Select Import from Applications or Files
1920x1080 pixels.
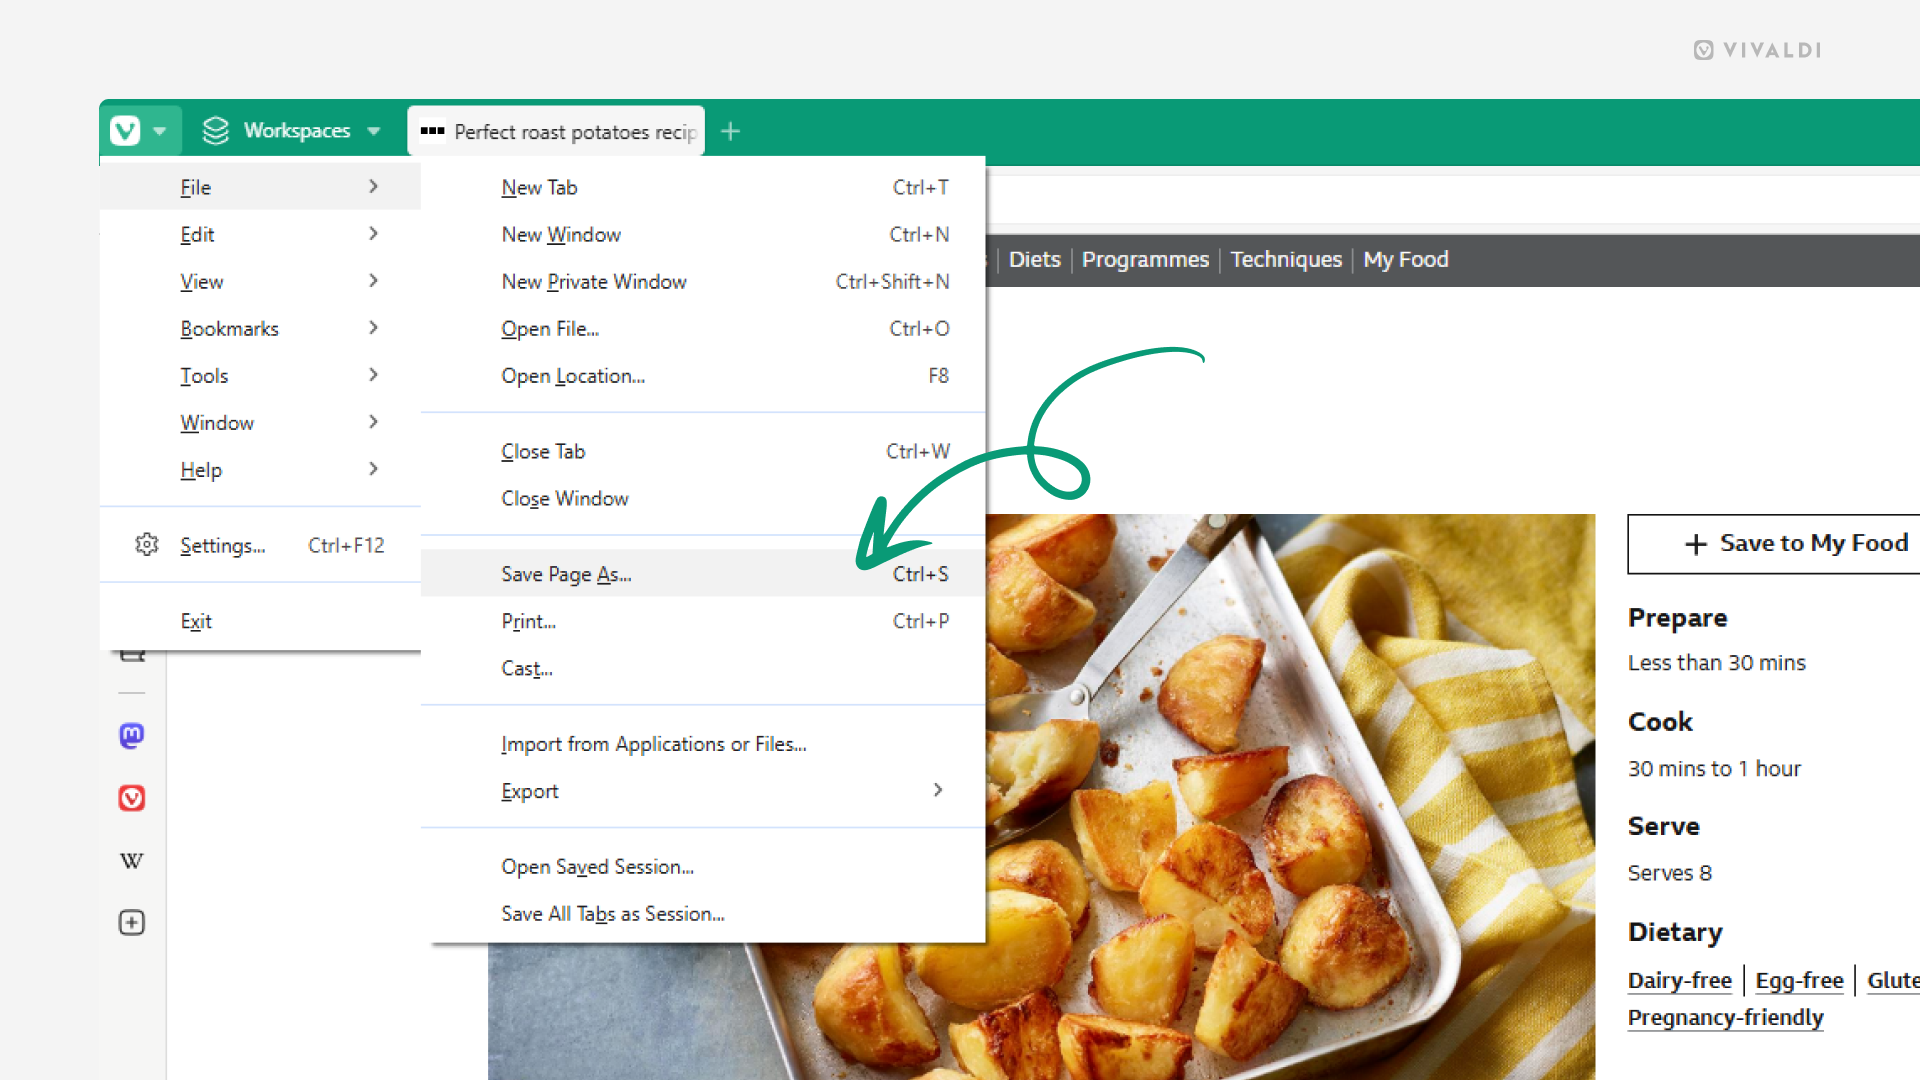coord(703,744)
